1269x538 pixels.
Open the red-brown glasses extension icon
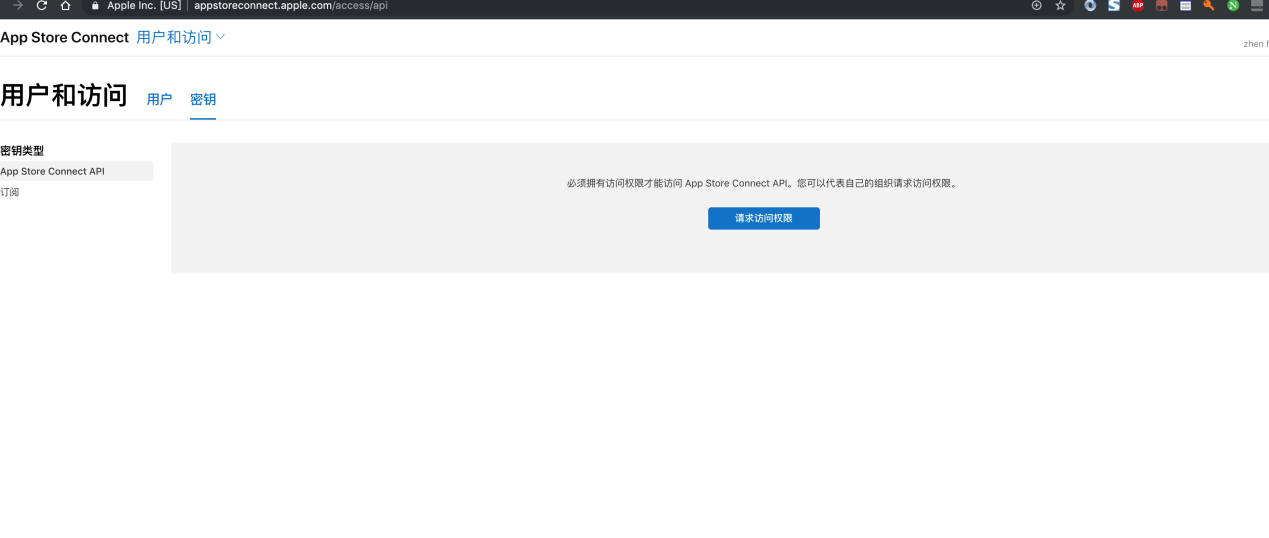[x=1161, y=6]
